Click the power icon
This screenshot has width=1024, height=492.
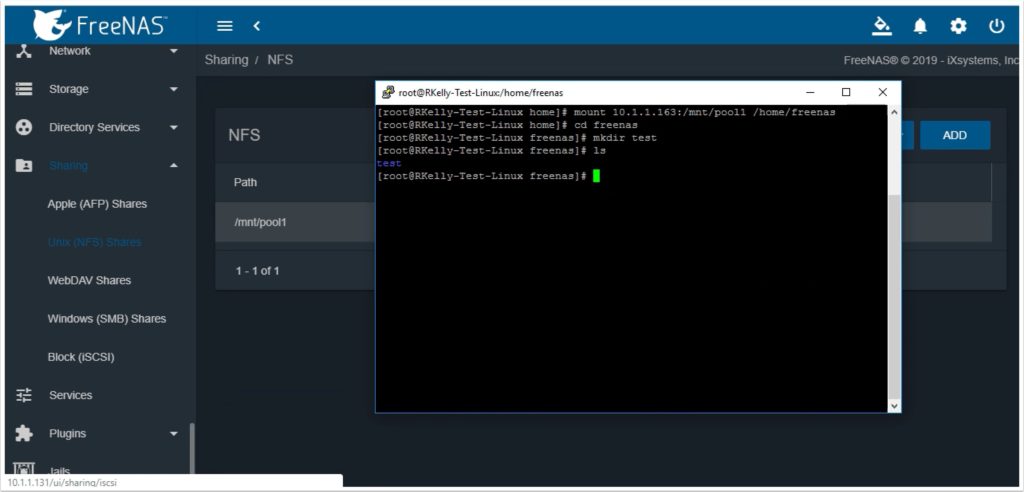(x=996, y=25)
